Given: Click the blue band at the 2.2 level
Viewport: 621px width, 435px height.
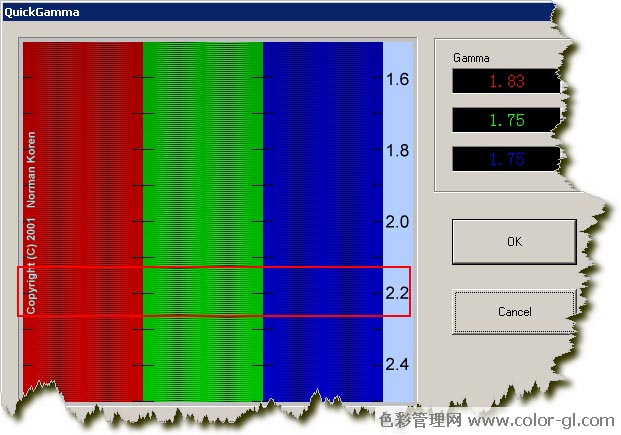Looking at the screenshot, I should [322, 292].
